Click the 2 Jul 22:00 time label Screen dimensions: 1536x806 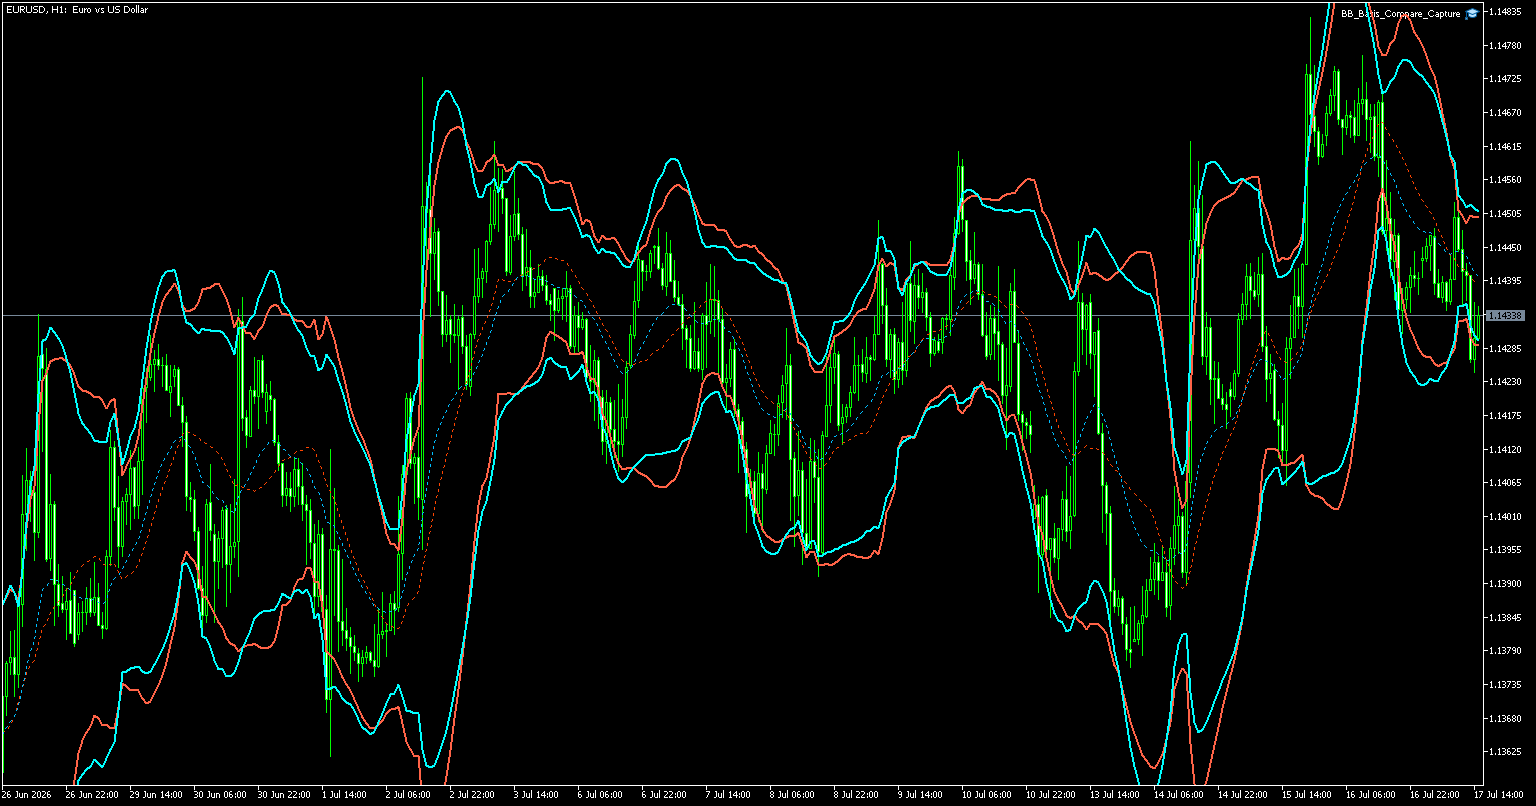pyautogui.click(x=473, y=795)
